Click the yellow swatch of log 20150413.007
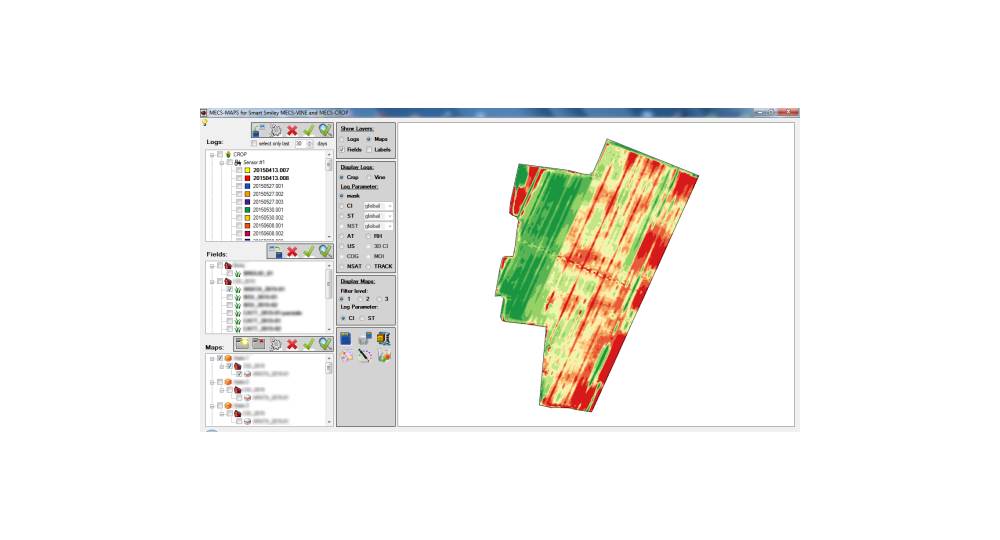1000x540 pixels. (x=247, y=170)
